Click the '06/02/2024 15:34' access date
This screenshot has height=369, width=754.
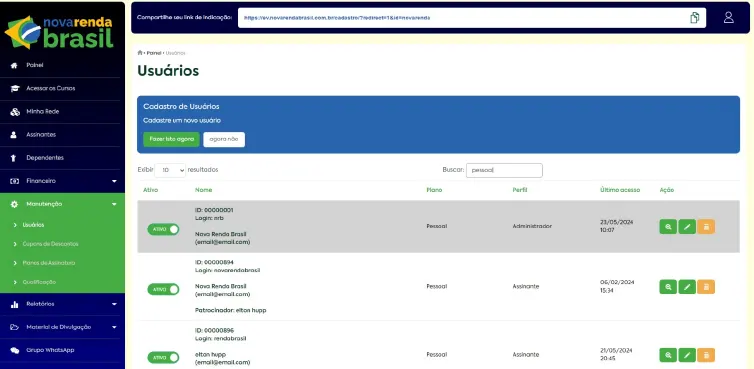coord(617,286)
